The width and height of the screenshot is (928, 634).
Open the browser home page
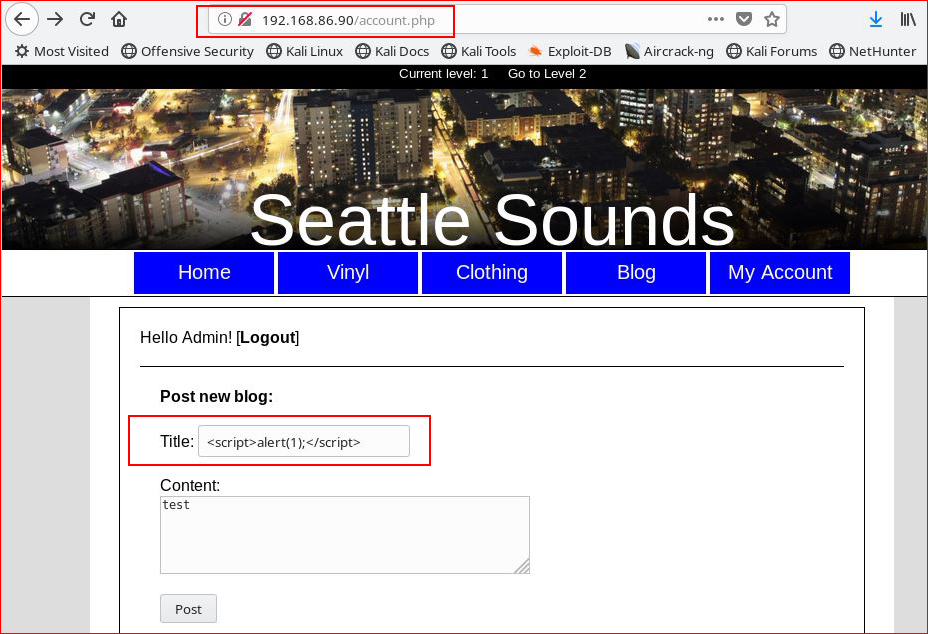(119, 20)
